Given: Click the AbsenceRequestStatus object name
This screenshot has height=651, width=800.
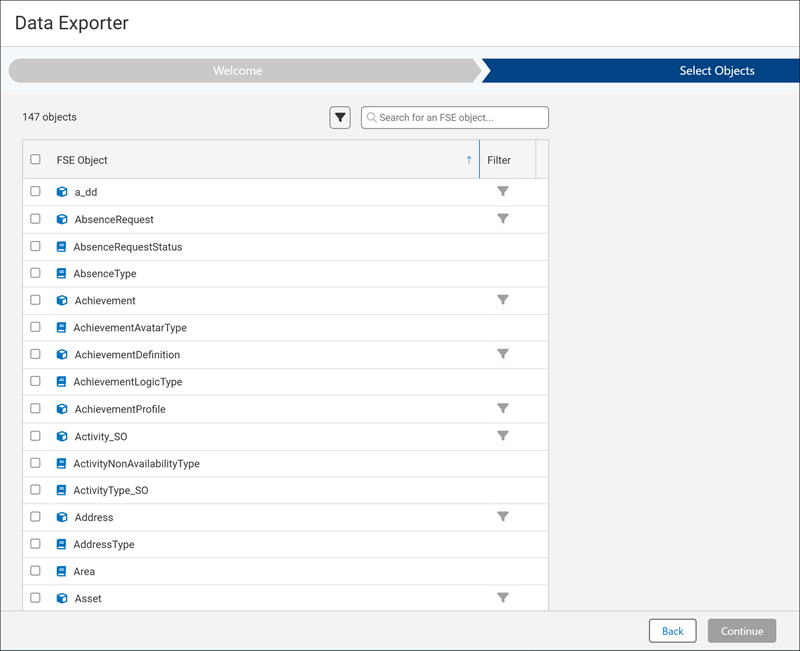Looking at the screenshot, I should point(128,247).
